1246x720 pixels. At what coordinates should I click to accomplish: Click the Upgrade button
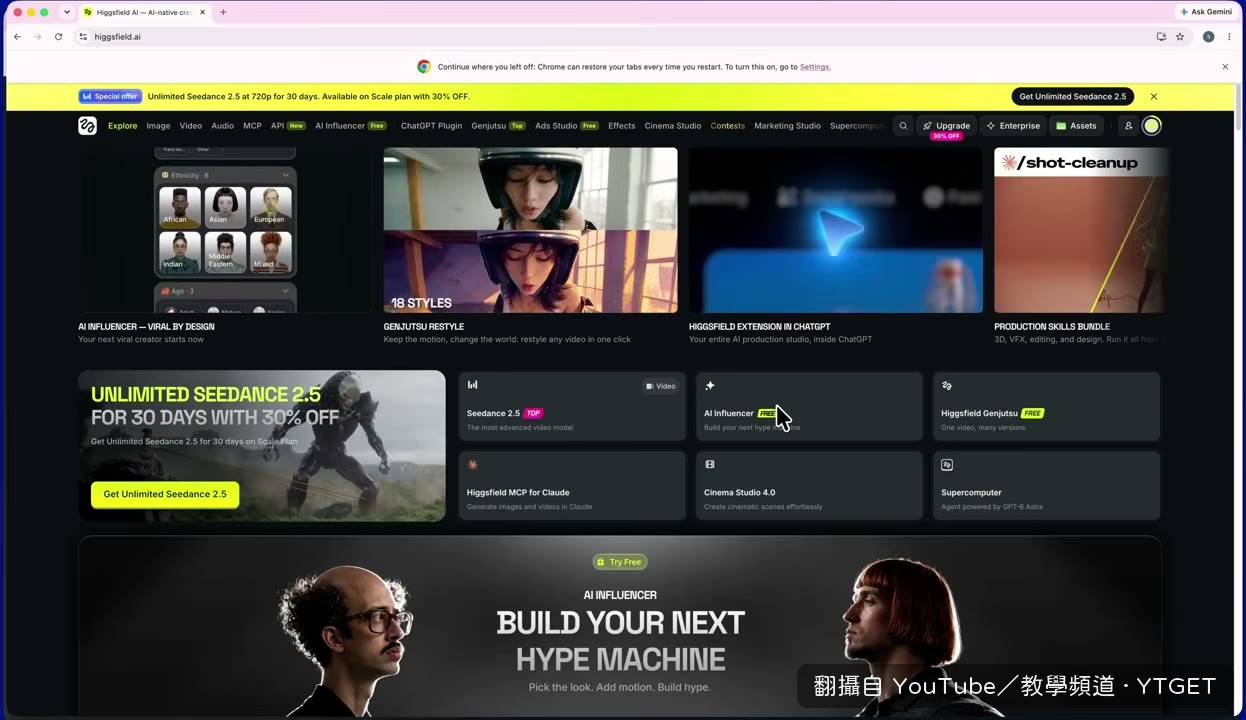pyautogui.click(x=946, y=126)
